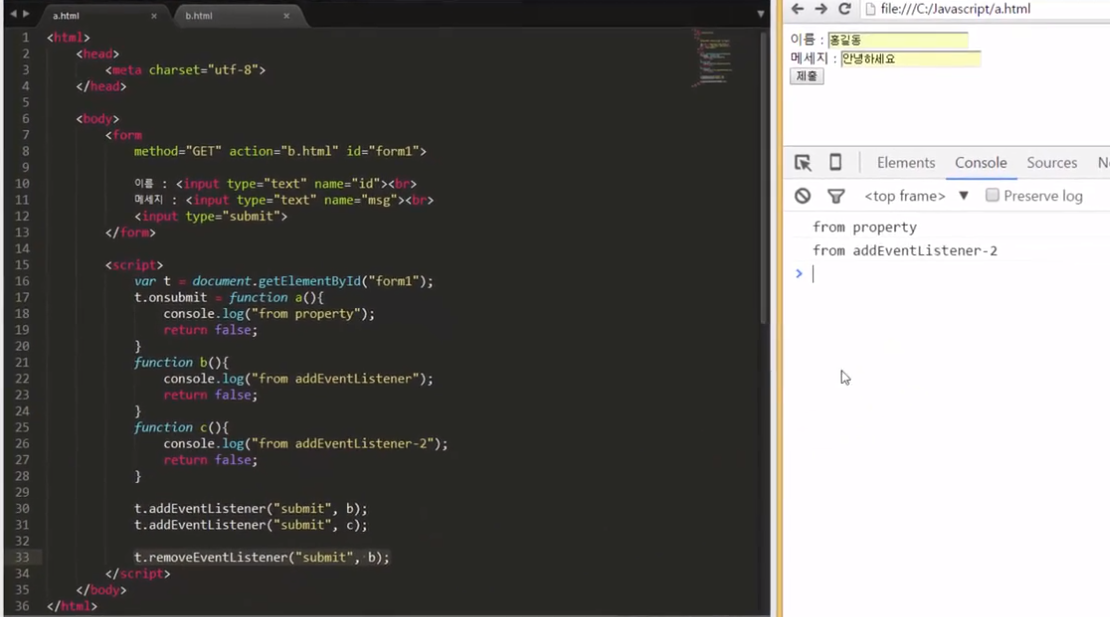Click 'from property' console message
Image resolution: width=1110 pixels, height=617 pixels.
tap(864, 227)
